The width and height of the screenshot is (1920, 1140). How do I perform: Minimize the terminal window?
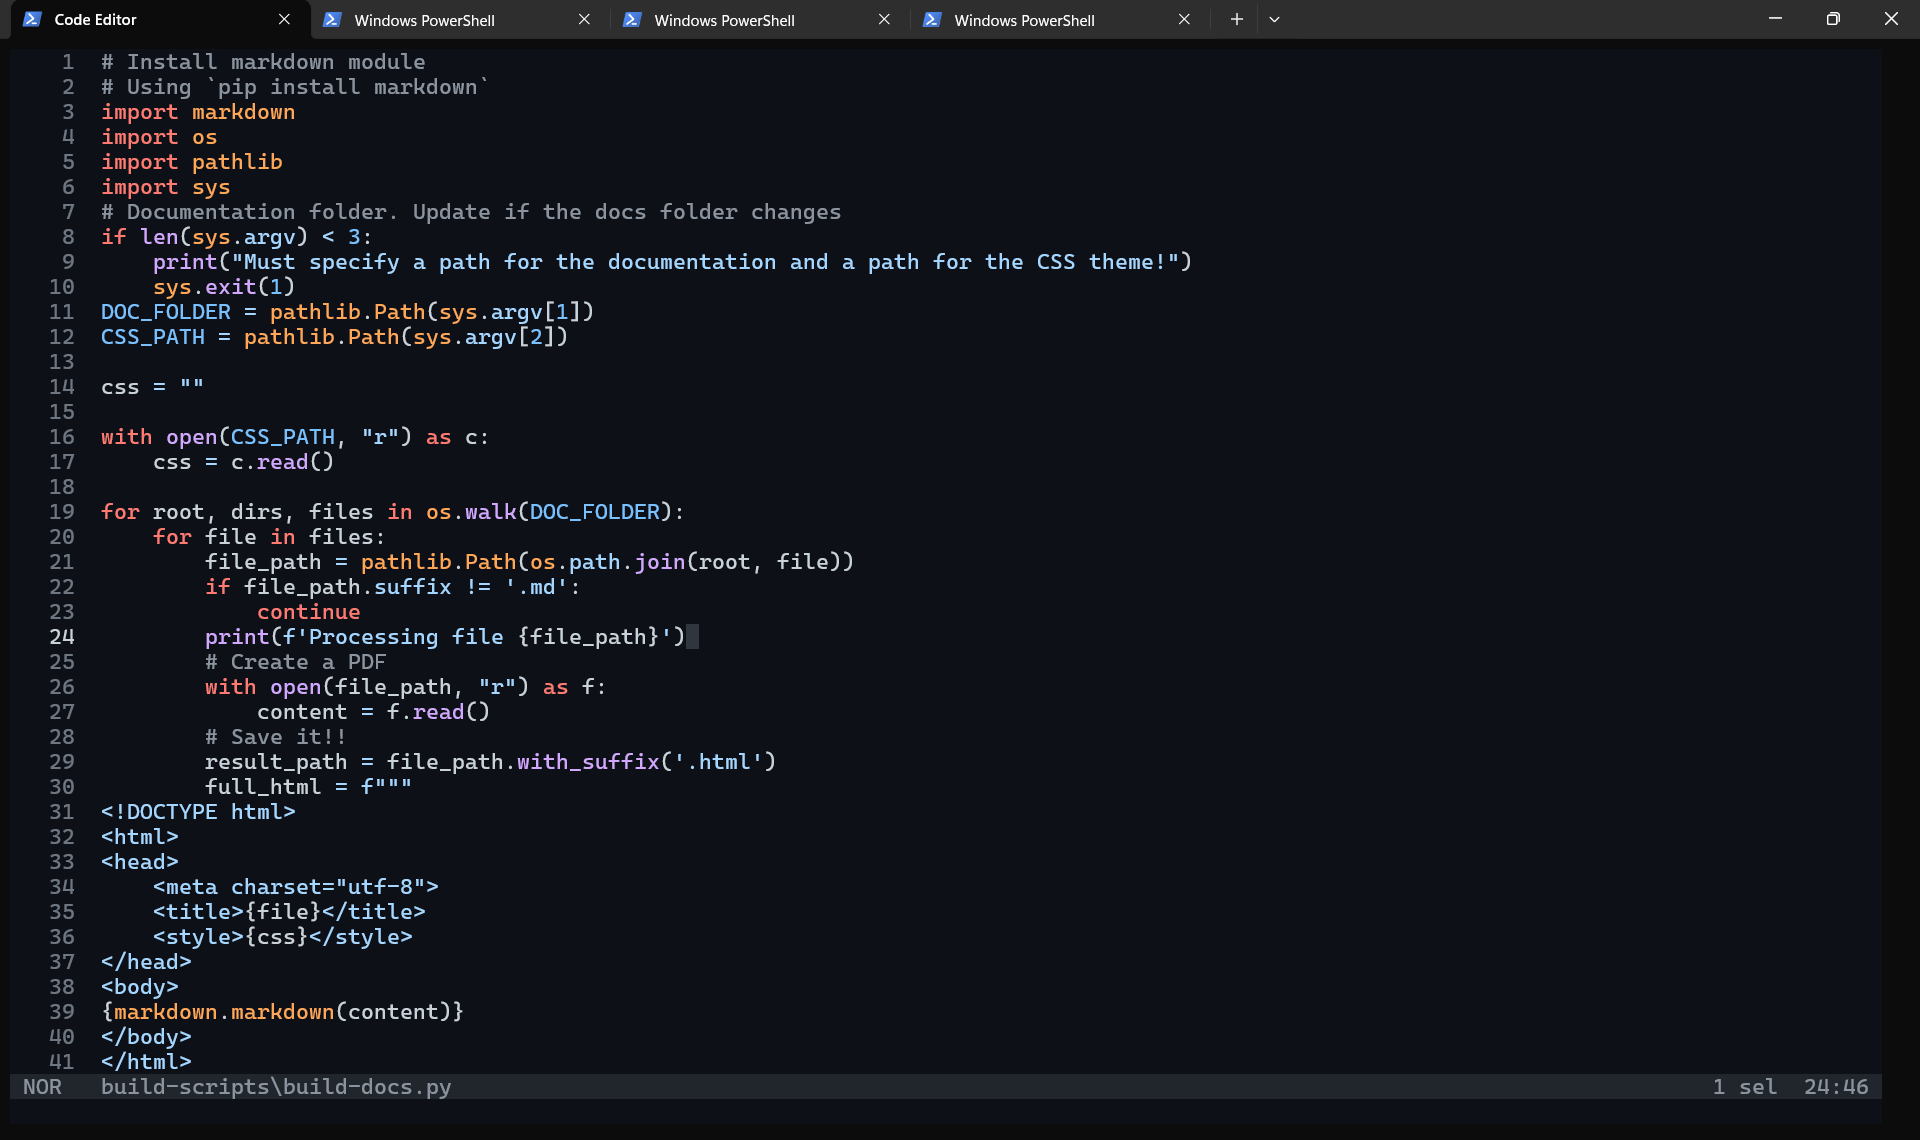1775,19
